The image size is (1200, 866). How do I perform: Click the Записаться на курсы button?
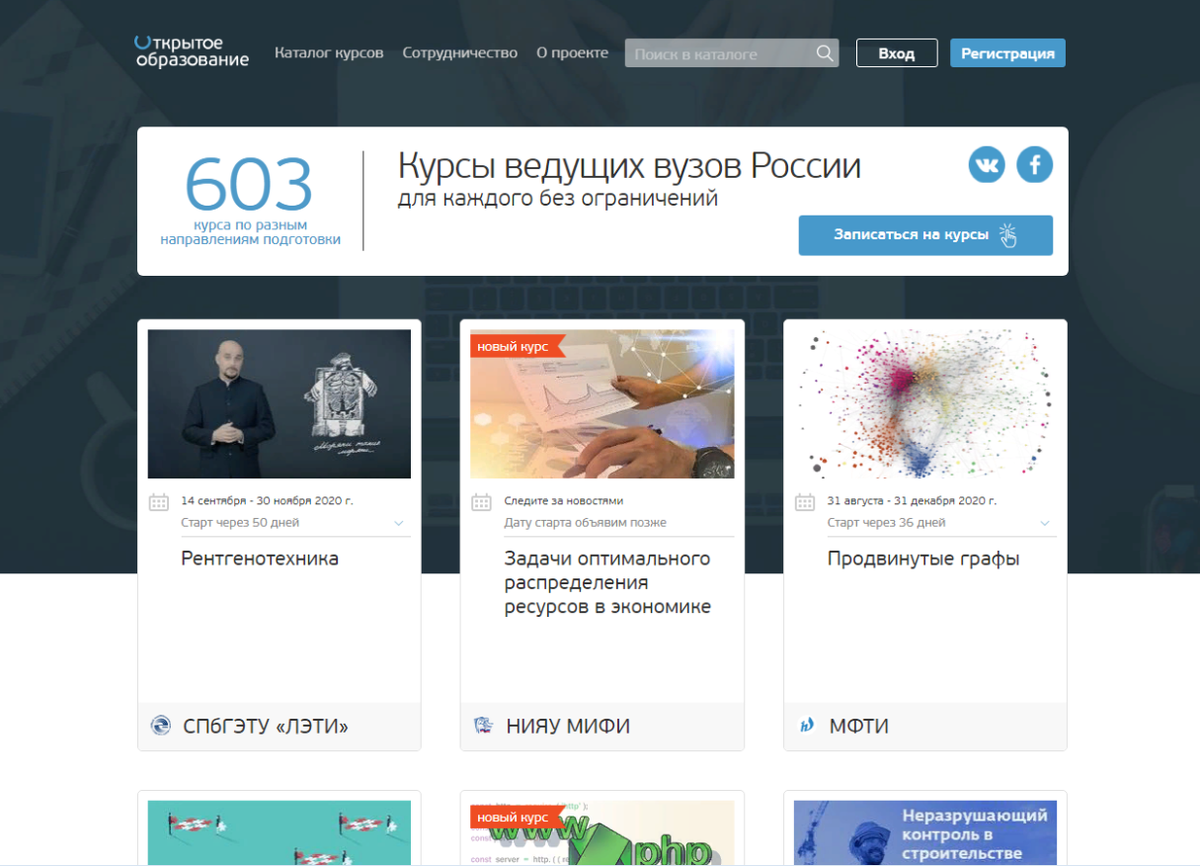925,235
